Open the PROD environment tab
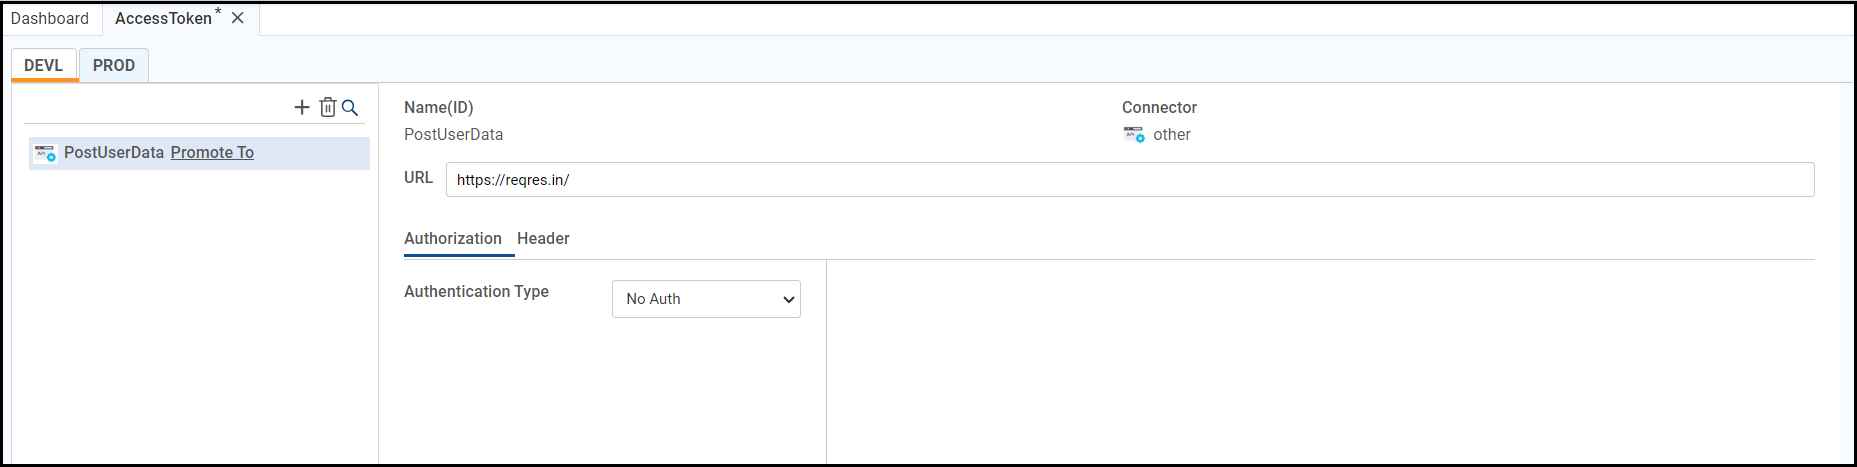 114,65
